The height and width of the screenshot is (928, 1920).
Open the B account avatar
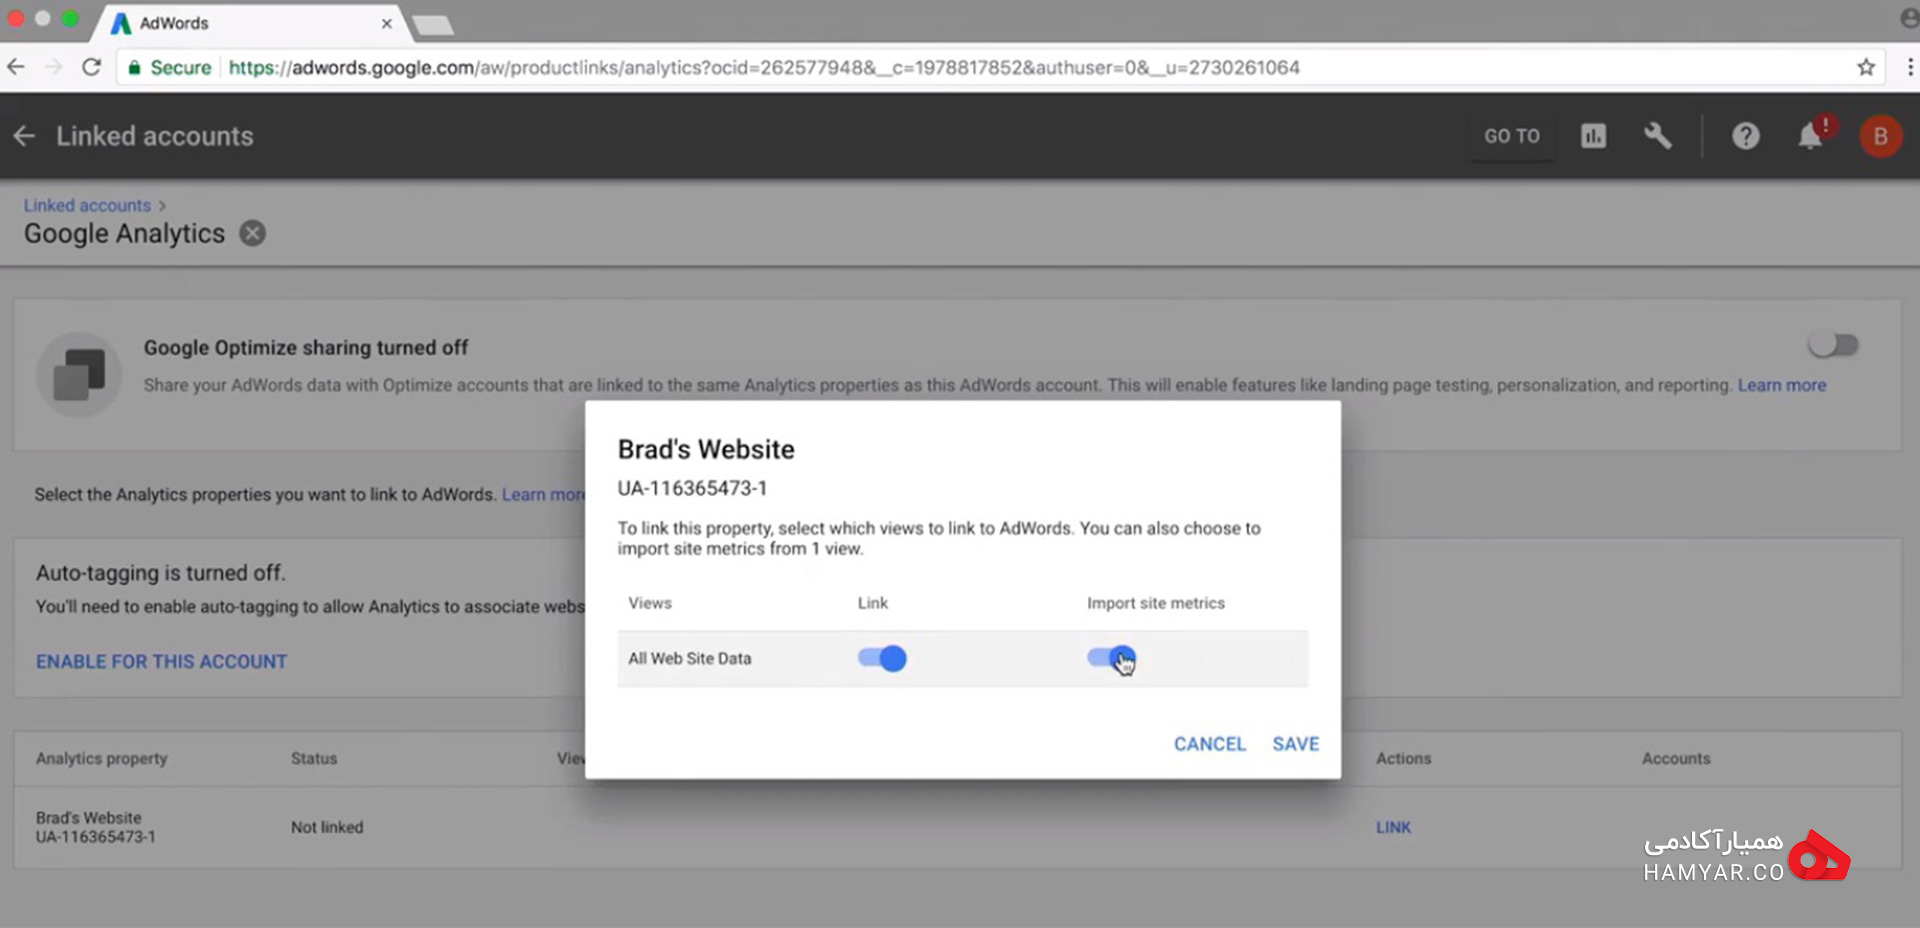click(1880, 136)
